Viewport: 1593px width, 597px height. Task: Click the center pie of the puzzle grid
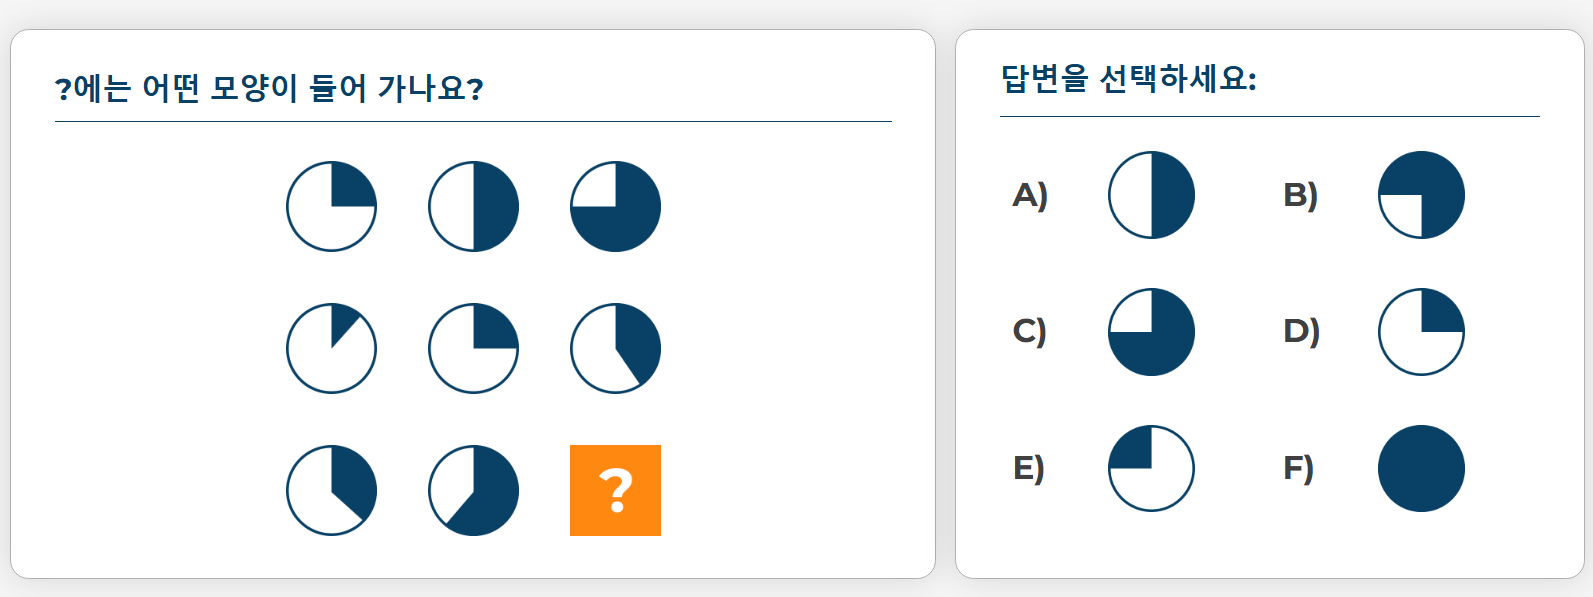(473, 347)
